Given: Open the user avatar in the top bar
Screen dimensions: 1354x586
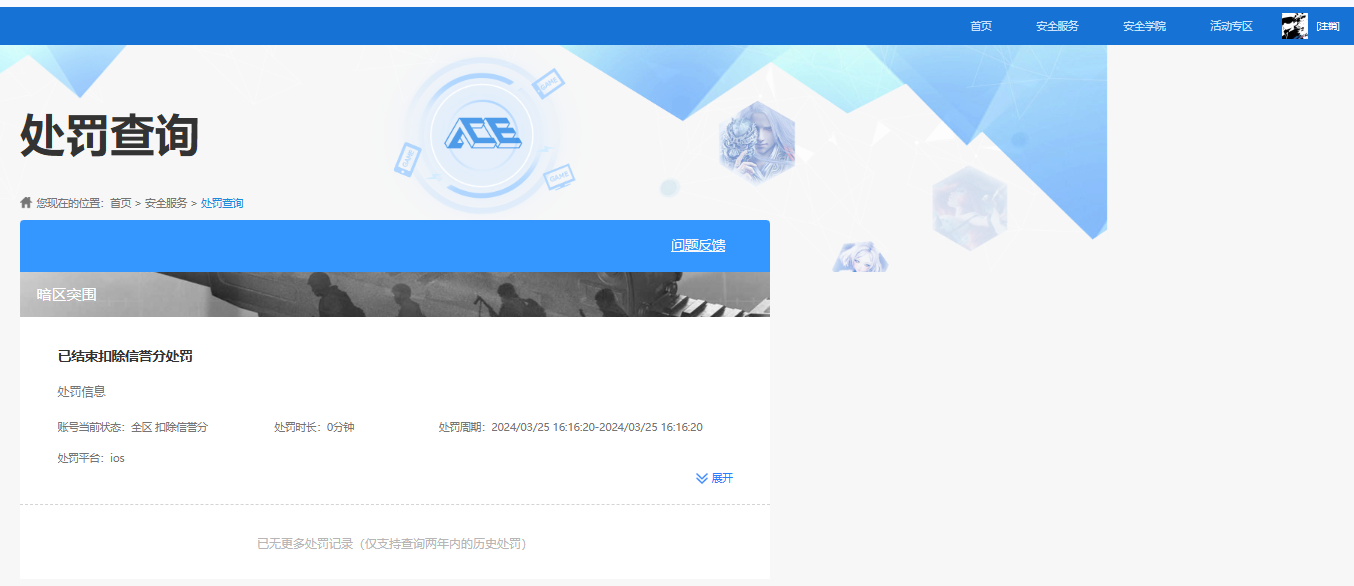Looking at the screenshot, I should click(x=1294, y=26).
